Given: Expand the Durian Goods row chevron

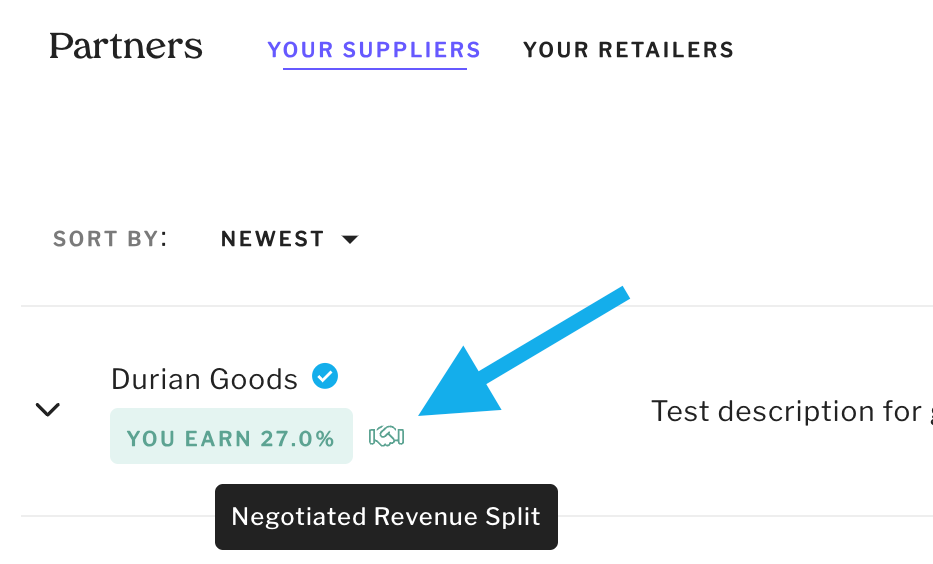Looking at the screenshot, I should coord(48,409).
